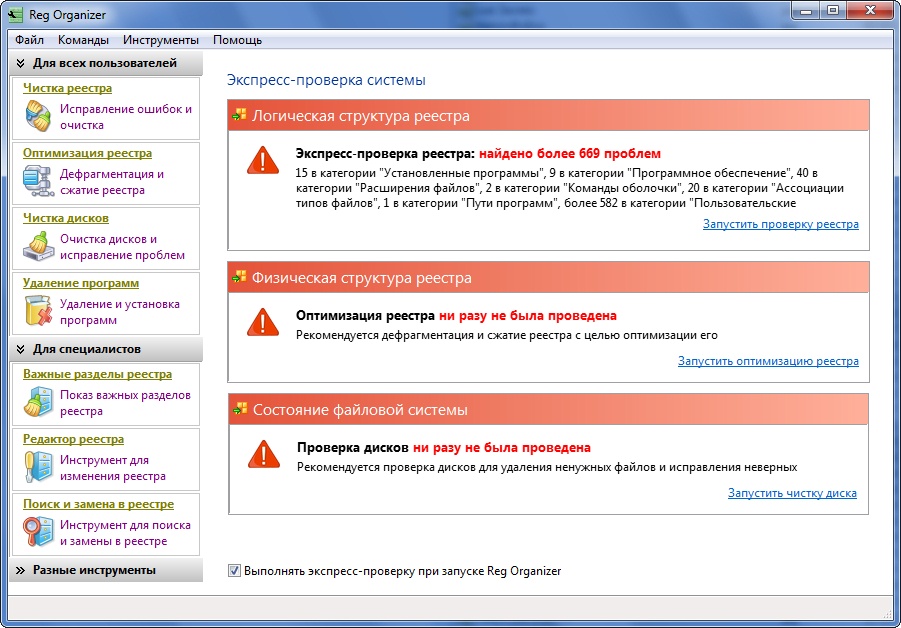Collapse the Для специалистов section
Screen dimensions: 901x628
tap(21, 349)
